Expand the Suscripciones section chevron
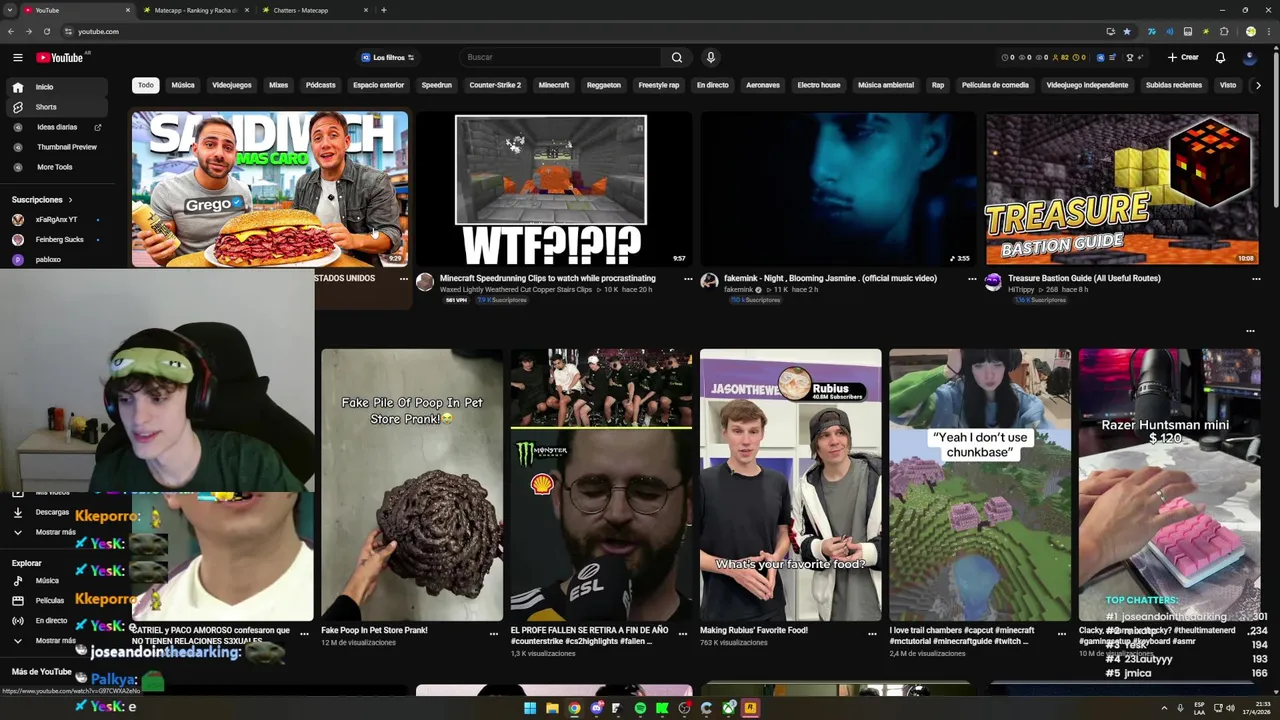The image size is (1280, 720). coord(70,200)
